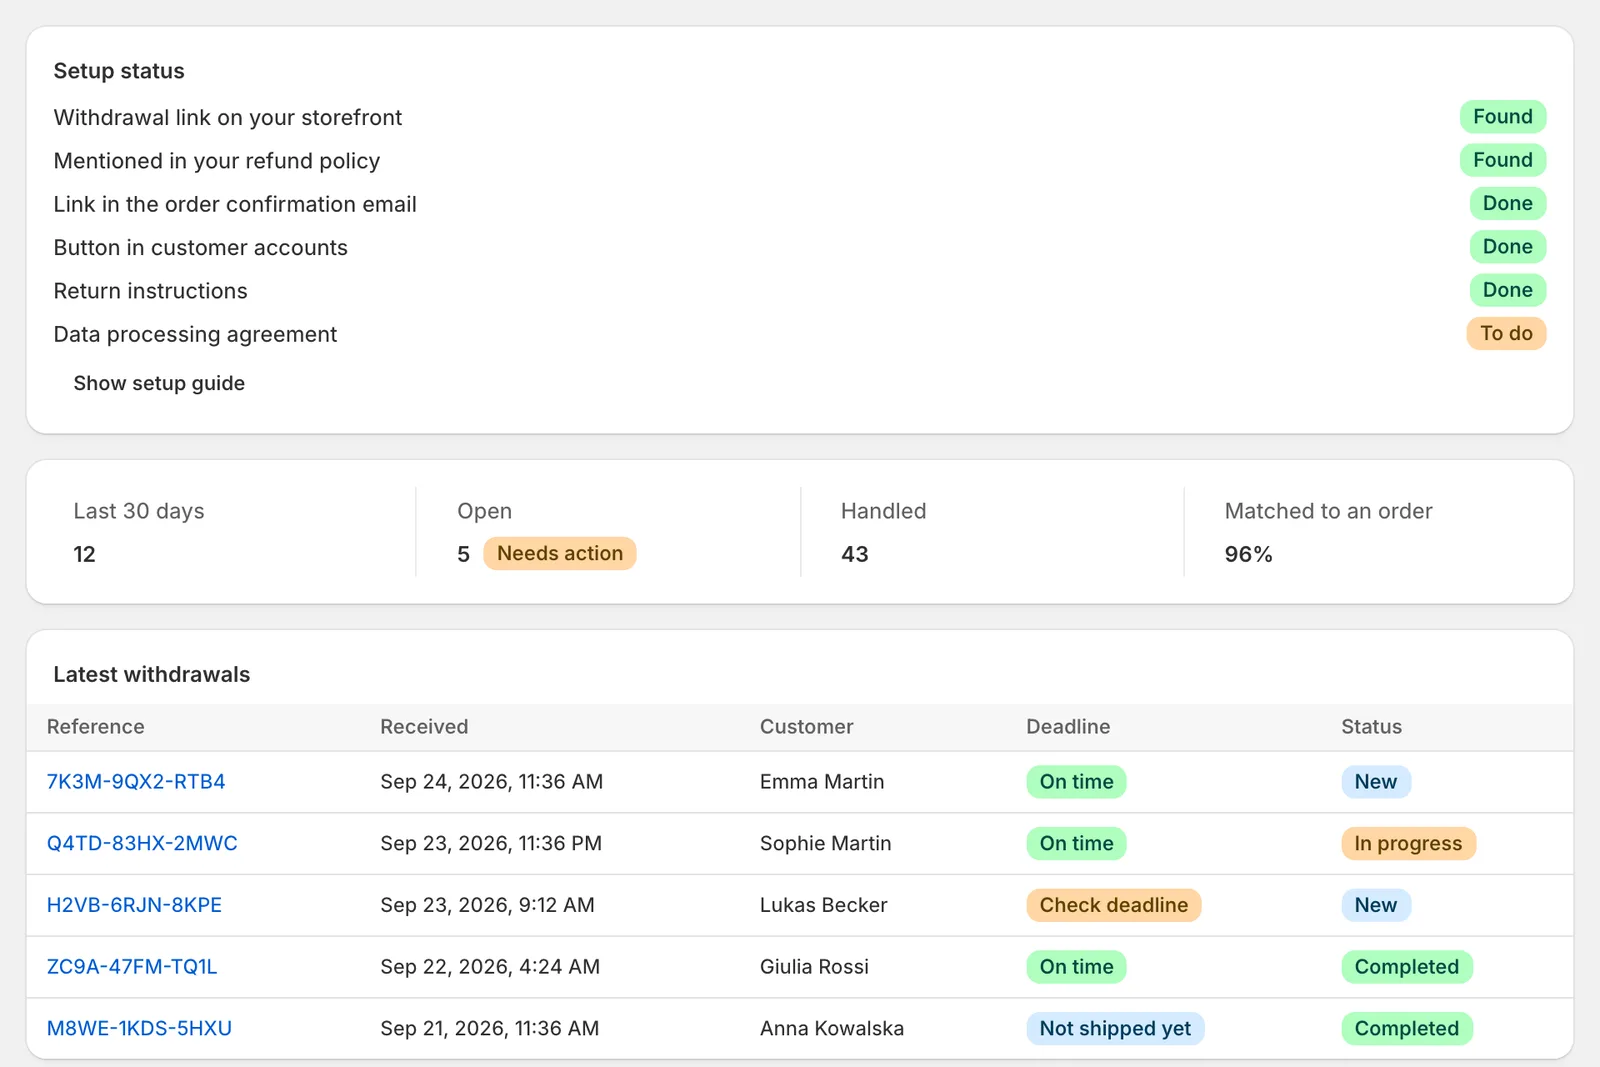The height and width of the screenshot is (1067, 1600).
Task: Click To do badge for Data processing agreement
Action: [x=1506, y=333]
